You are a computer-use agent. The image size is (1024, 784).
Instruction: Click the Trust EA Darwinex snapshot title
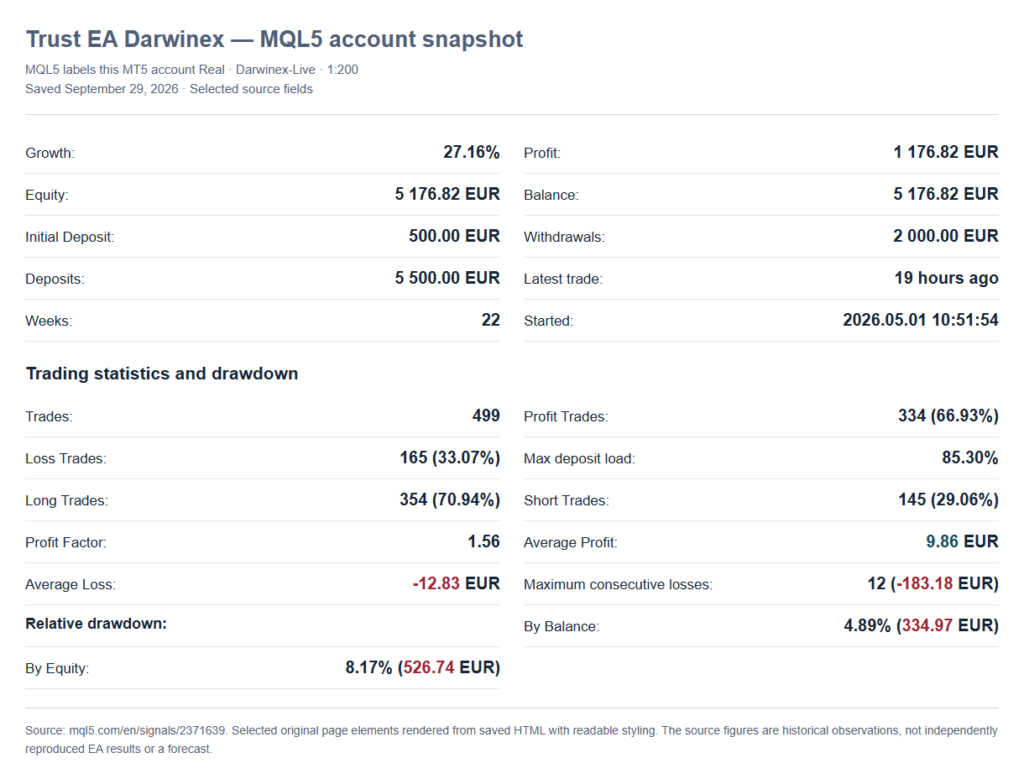274,39
